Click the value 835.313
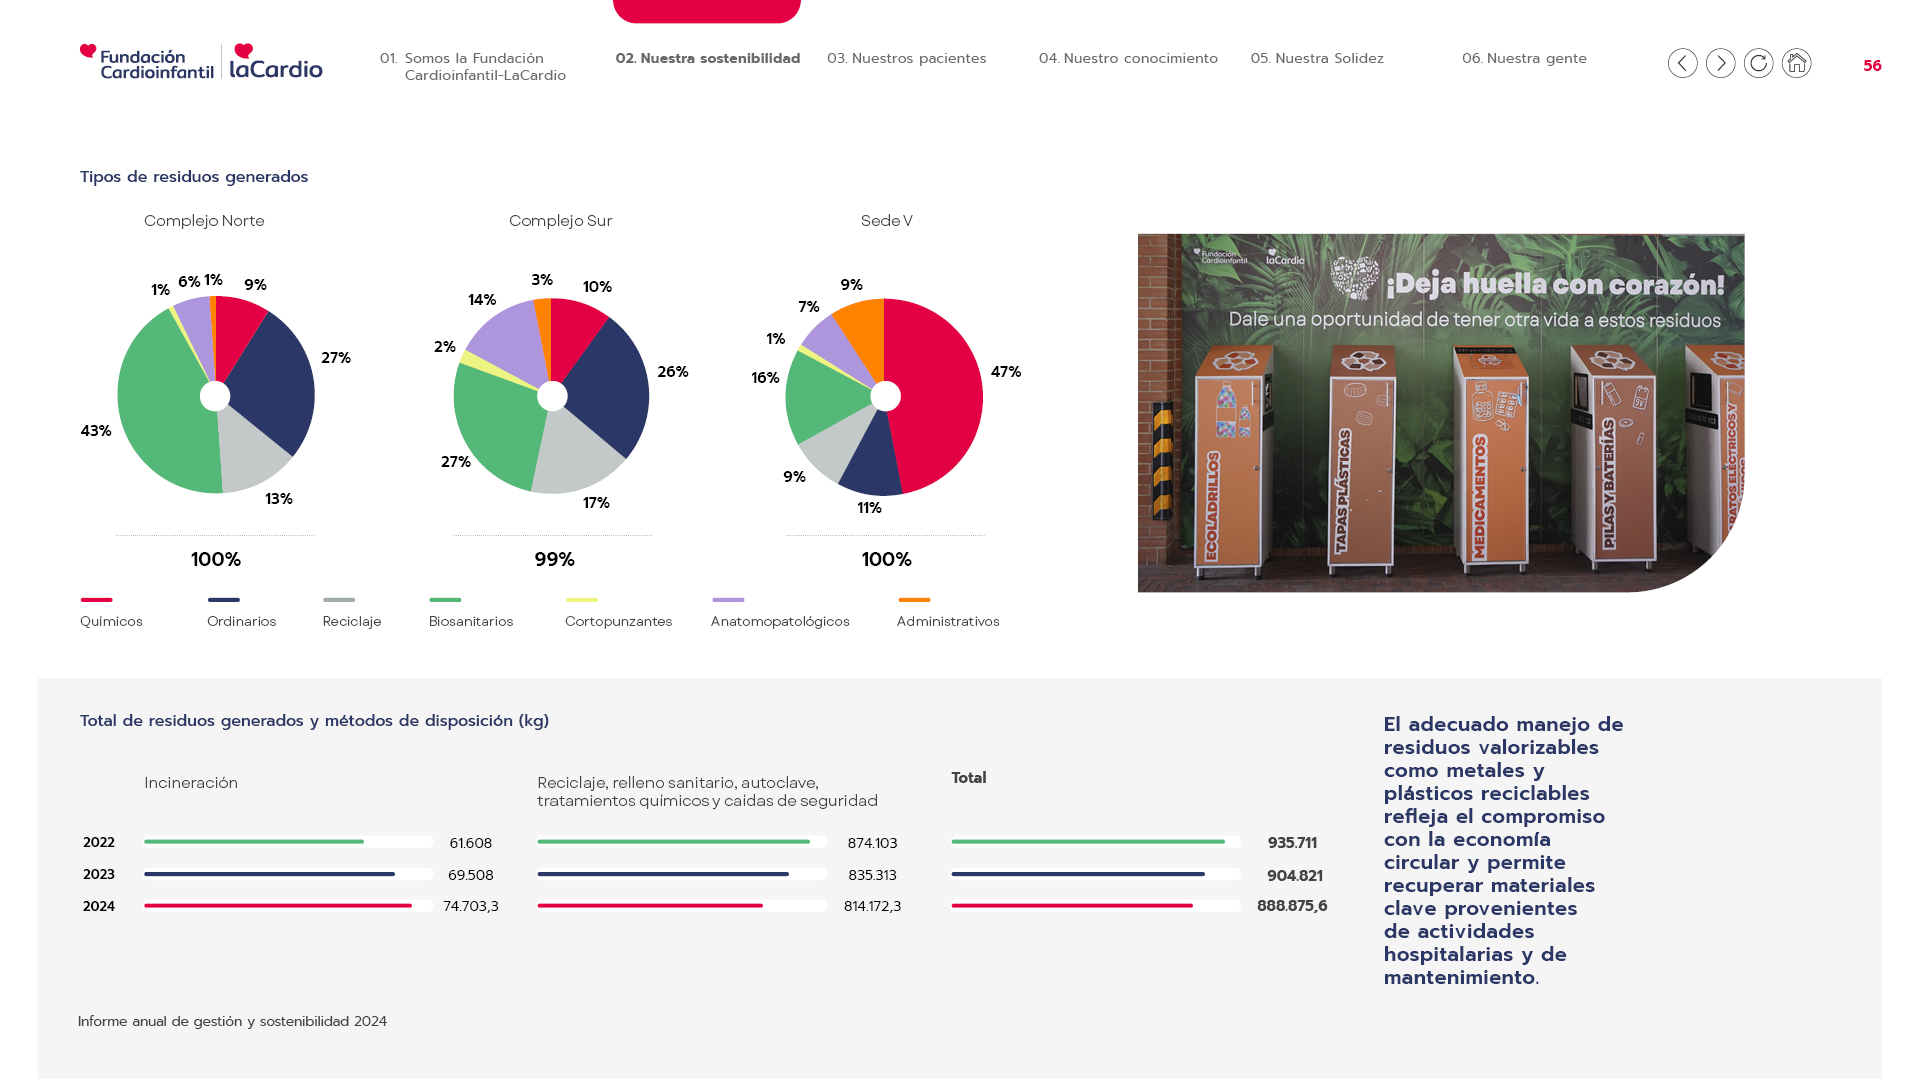The image size is (1920, 1080). (x=872, y=875)
